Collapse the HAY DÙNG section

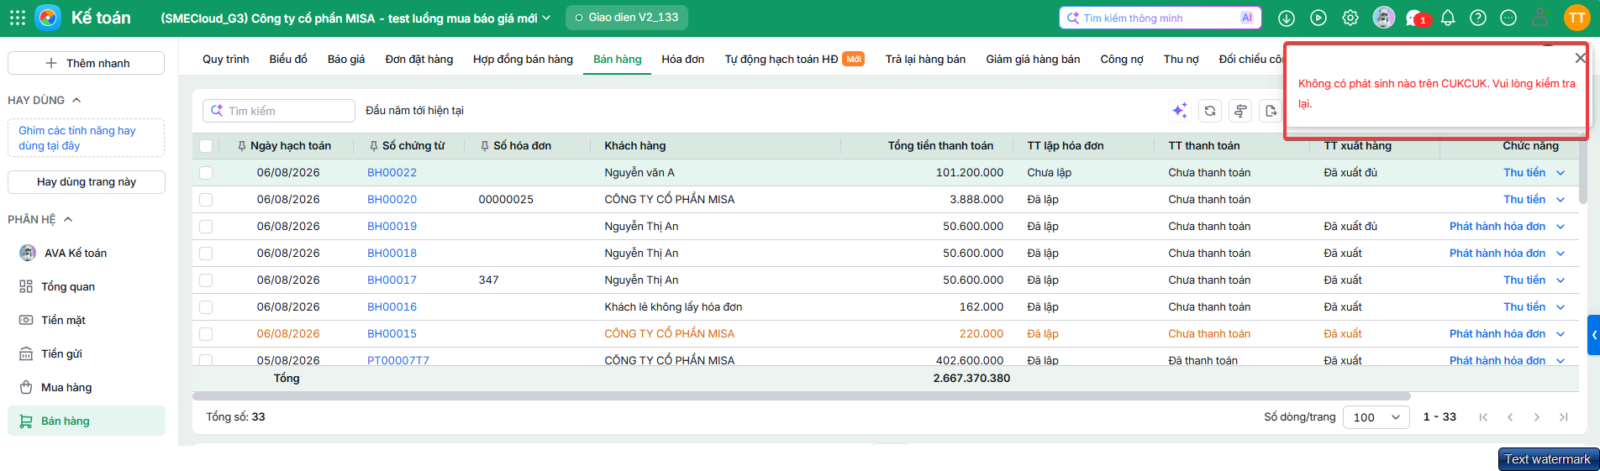pyautogui.click(x=76, y=100)
